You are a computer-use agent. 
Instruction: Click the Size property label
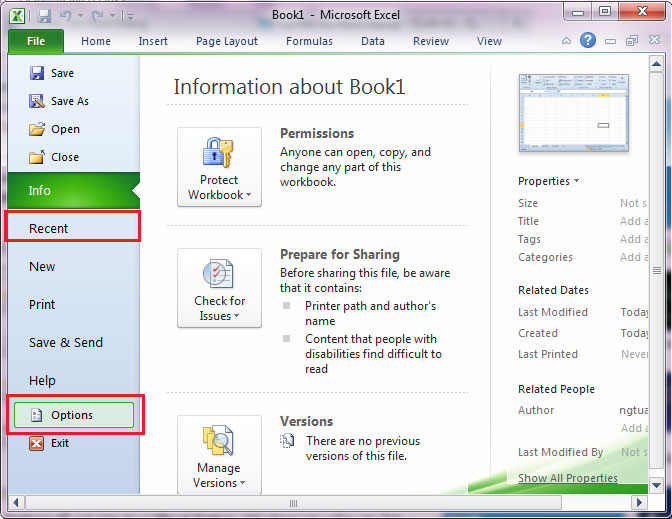click(x=528, y=203)
